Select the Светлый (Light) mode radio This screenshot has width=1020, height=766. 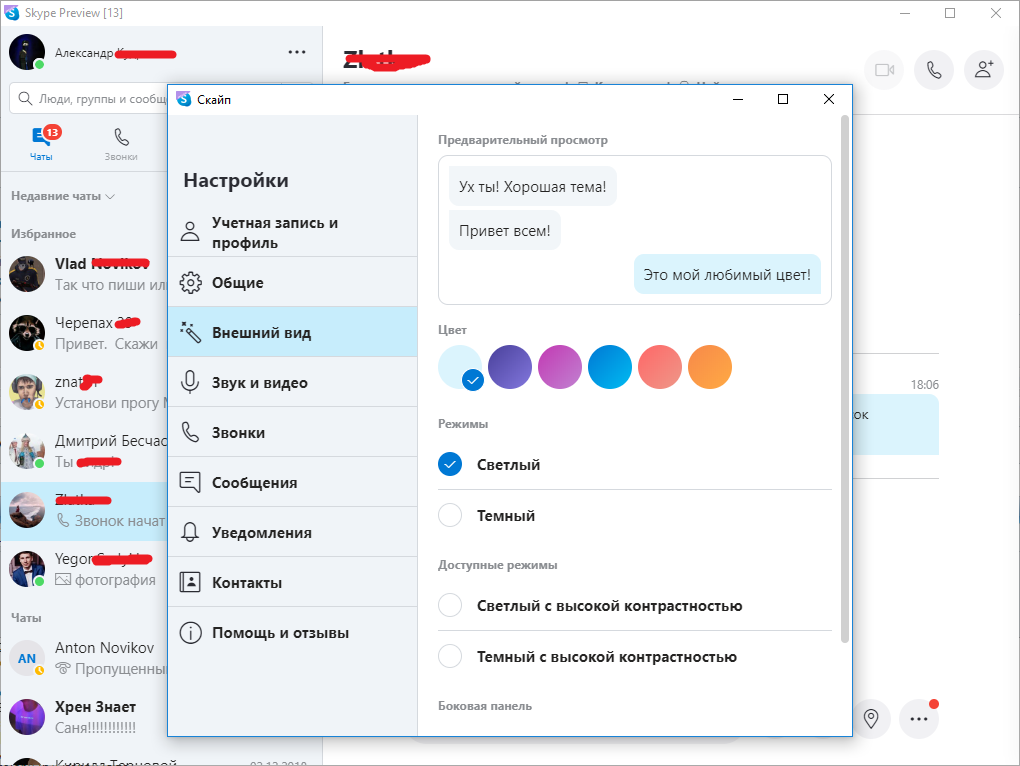click(x=450, y=464)
